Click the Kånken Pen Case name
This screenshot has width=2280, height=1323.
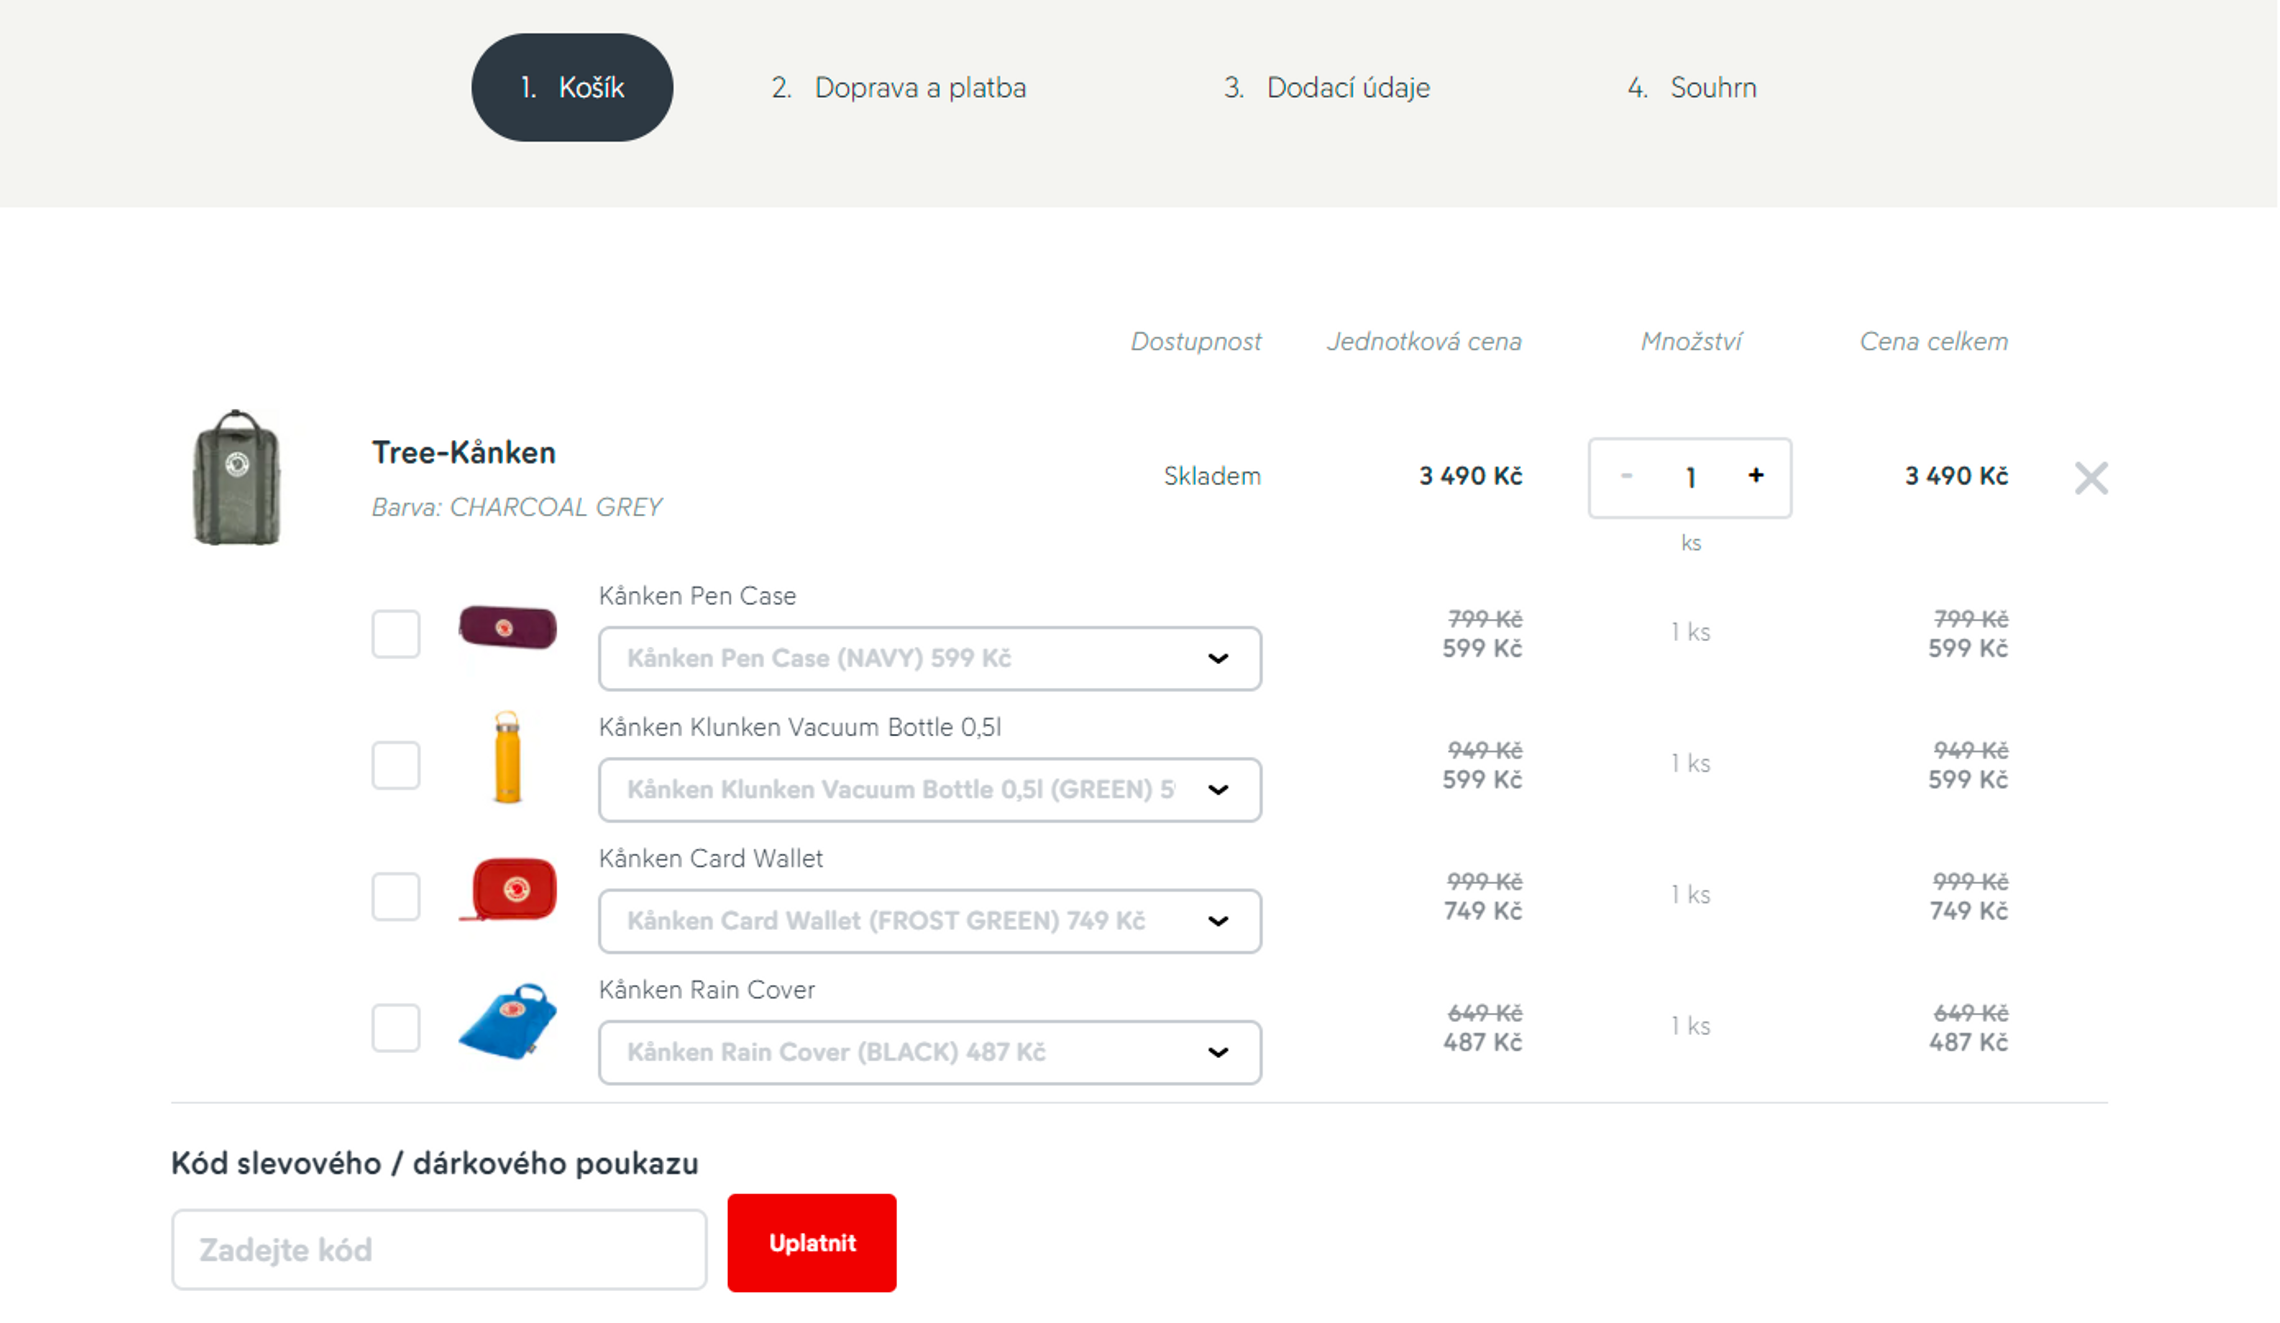click(698, 596)
